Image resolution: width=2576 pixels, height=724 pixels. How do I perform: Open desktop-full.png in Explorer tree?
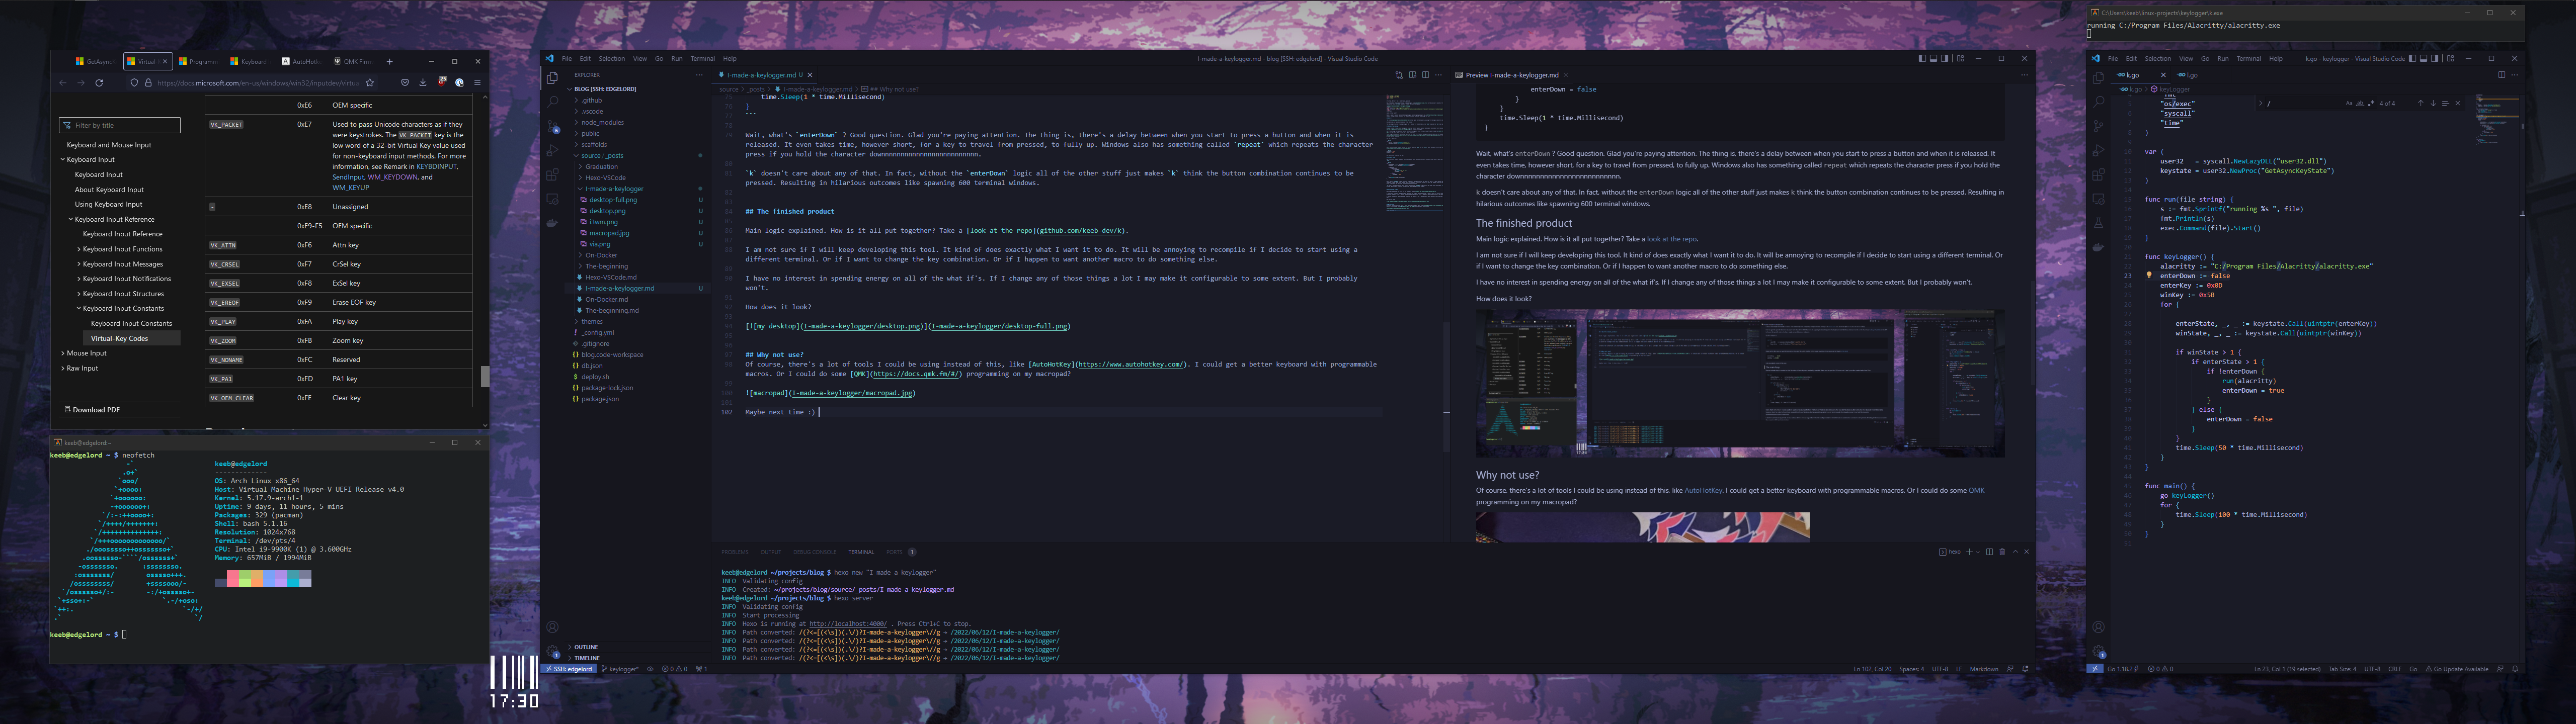(613, 200)
